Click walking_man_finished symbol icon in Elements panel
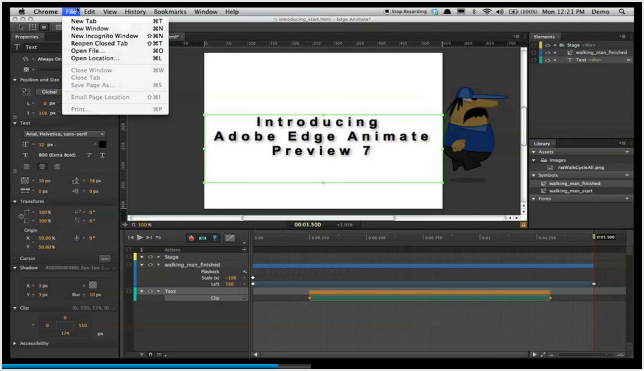The width and height of the screenshot is (644, 371). click(570, 53)
